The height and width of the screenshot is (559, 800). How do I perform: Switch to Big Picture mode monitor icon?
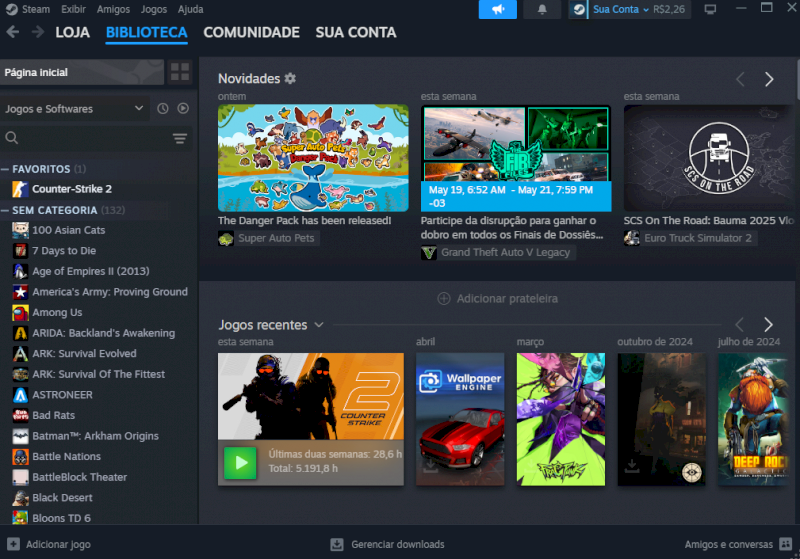pyautogui.click(x=710, y=9)
